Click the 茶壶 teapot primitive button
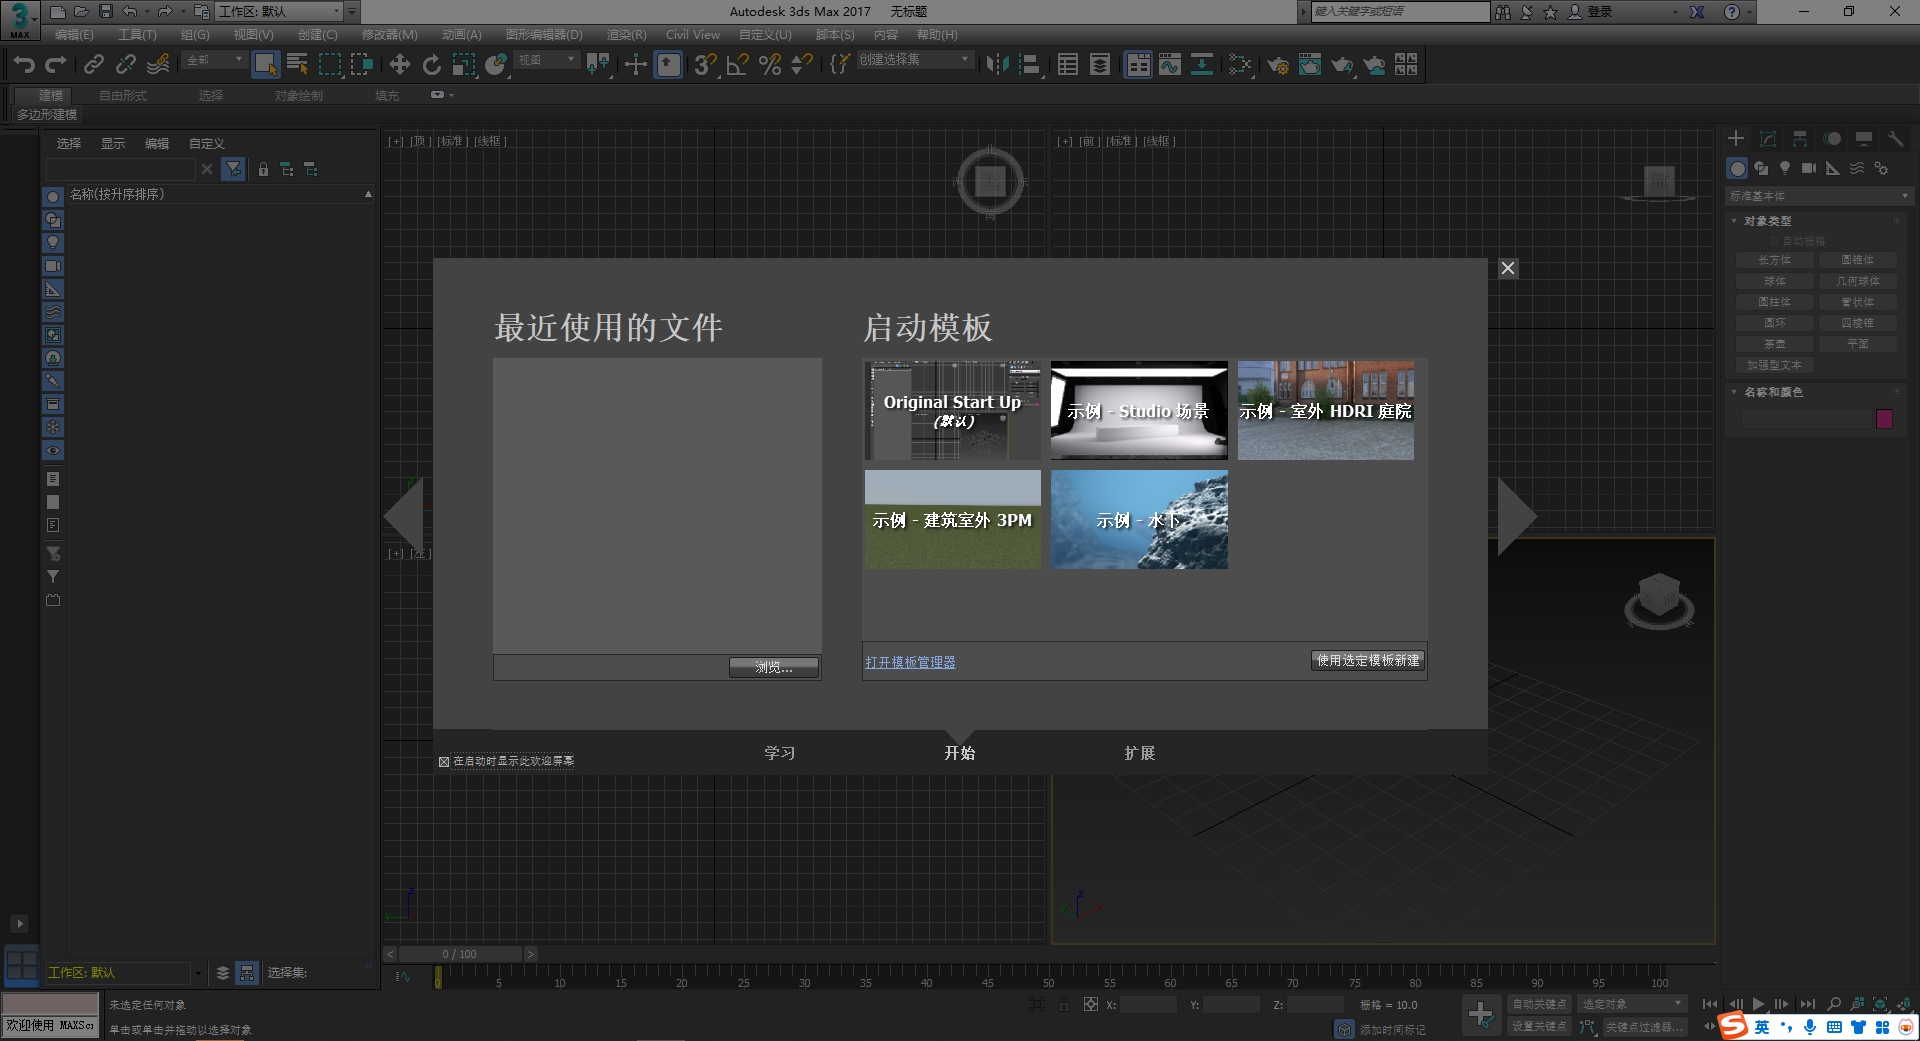 [x=1775, y=344]
